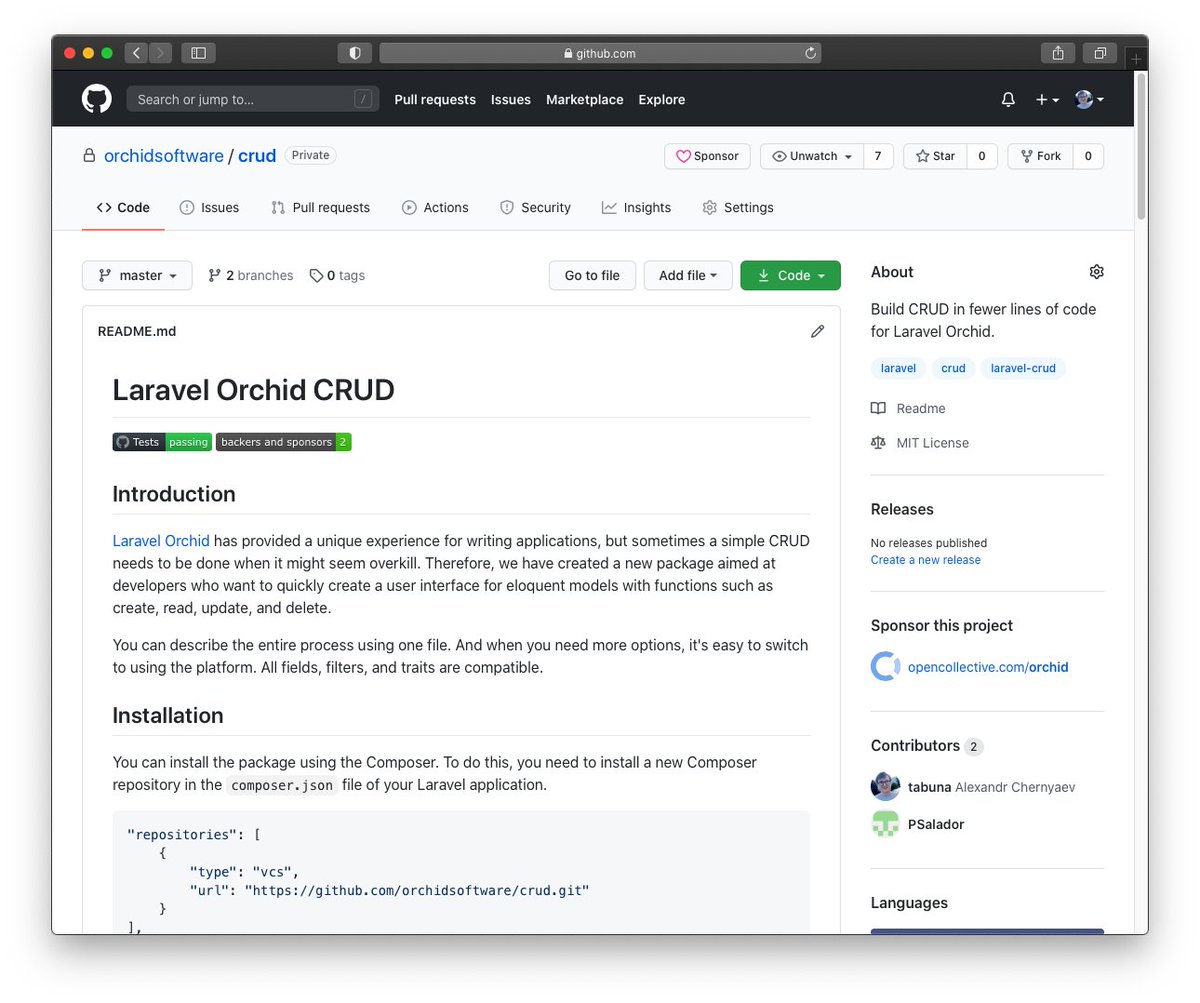Fork the repository
1200x1003 pixels.
pyautogui.click(x=1040, y=156)
